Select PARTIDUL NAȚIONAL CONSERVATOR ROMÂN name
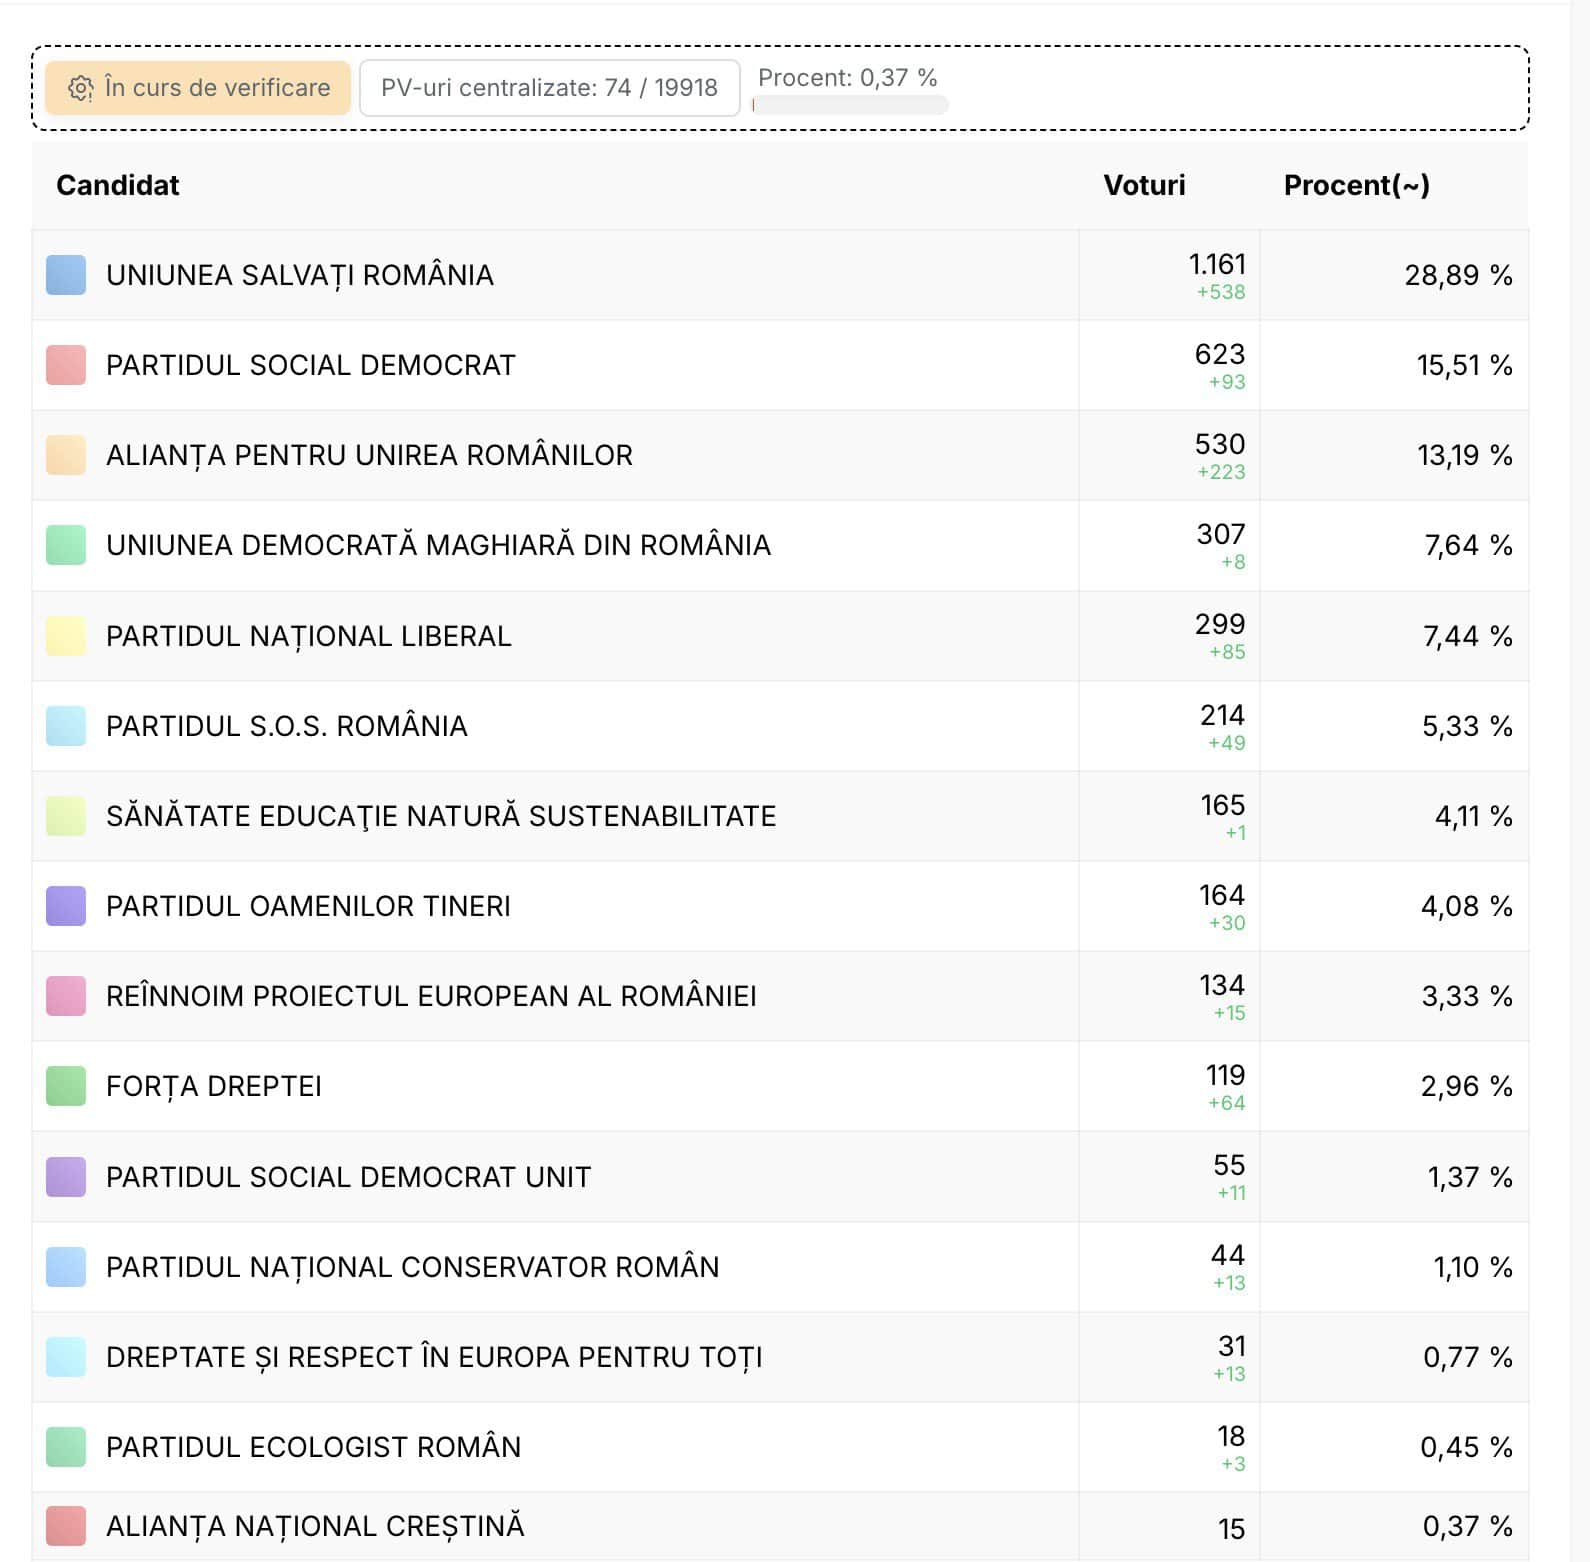Screen dimensions: 1590x1562 413,1267
